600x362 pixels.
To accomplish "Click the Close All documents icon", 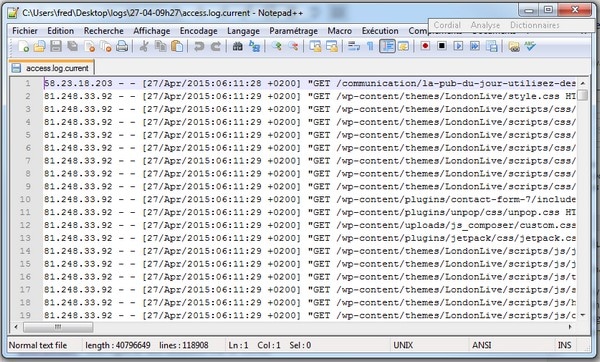I will (106, 47).
